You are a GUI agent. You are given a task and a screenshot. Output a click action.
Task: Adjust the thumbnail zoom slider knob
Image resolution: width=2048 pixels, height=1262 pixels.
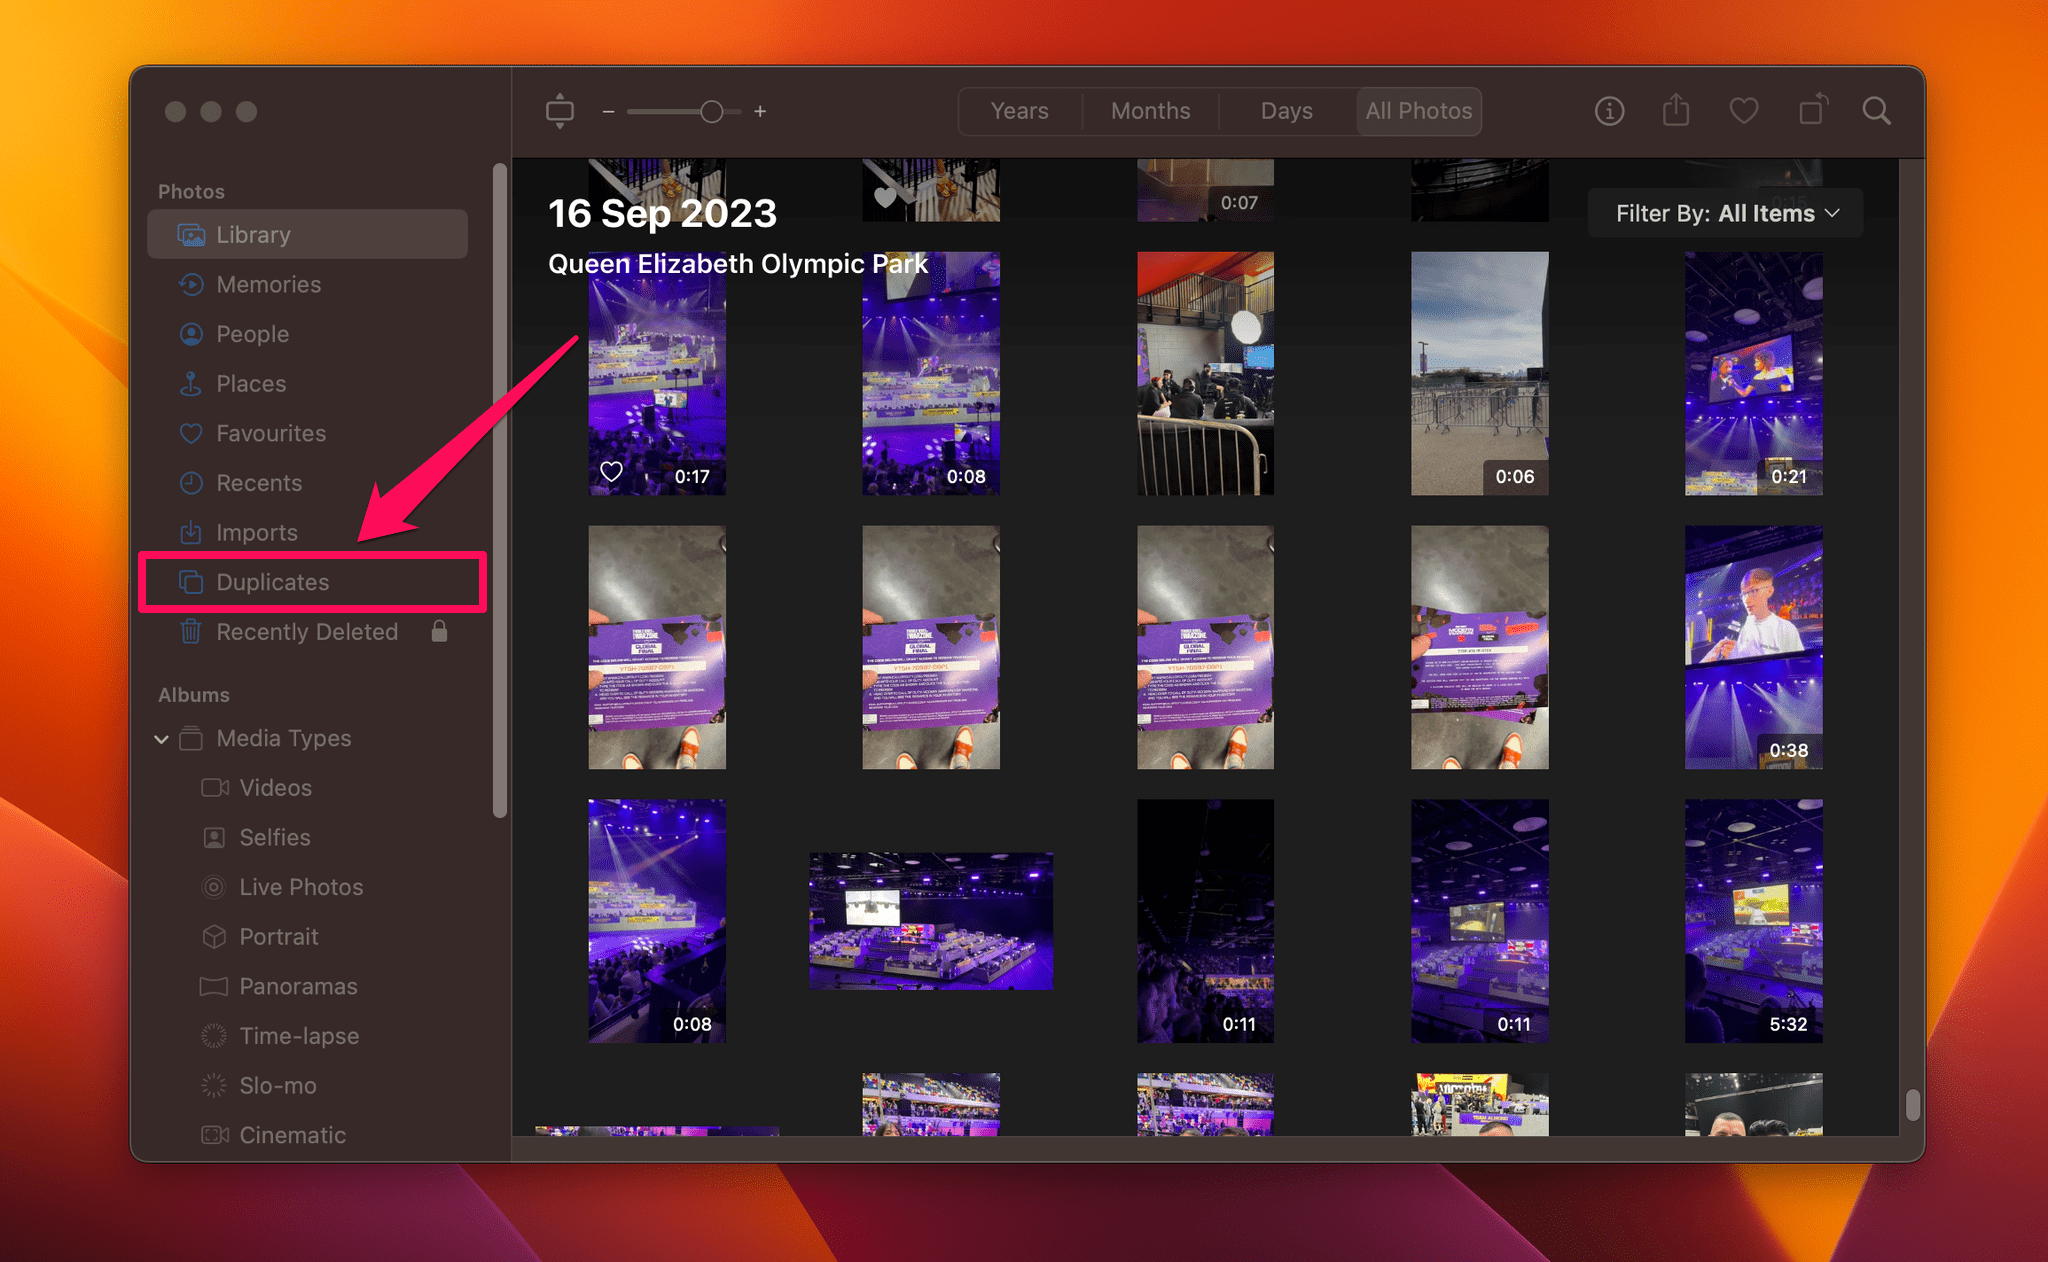tap(711, 112)
